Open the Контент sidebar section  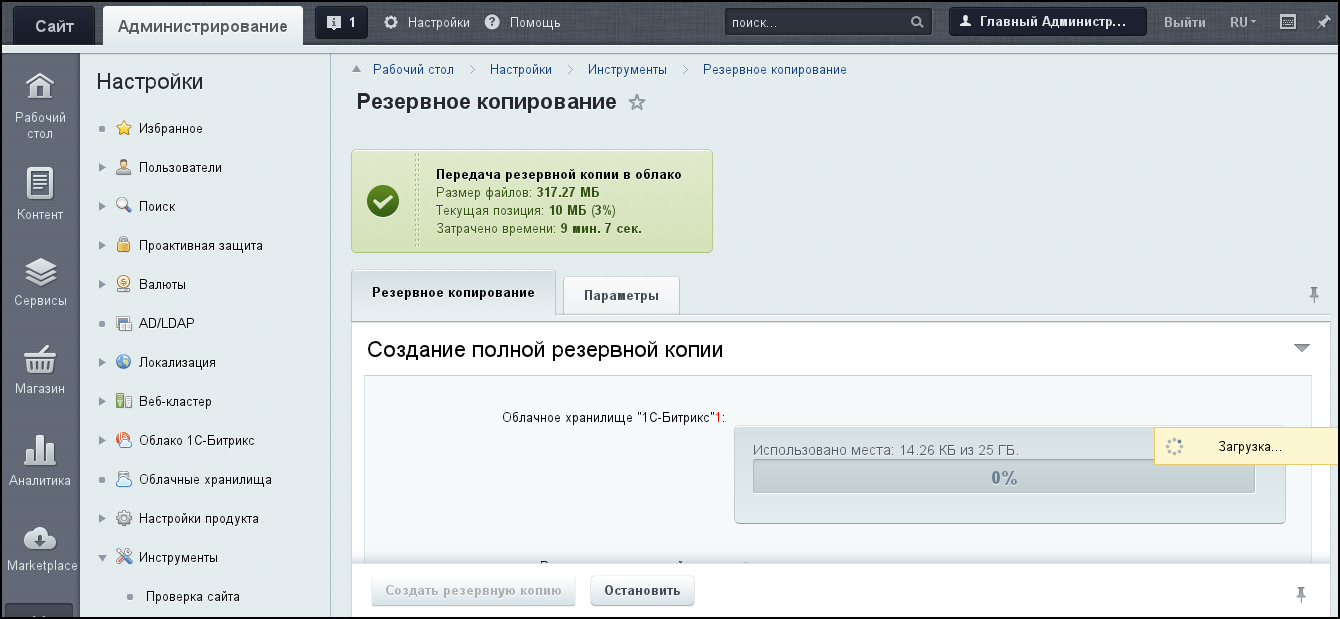39,185
